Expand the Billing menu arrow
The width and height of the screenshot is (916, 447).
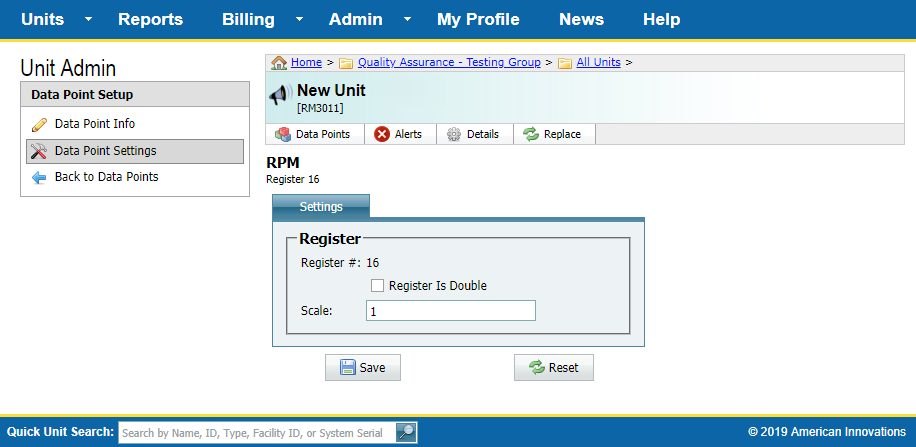[x=299, y=19]
